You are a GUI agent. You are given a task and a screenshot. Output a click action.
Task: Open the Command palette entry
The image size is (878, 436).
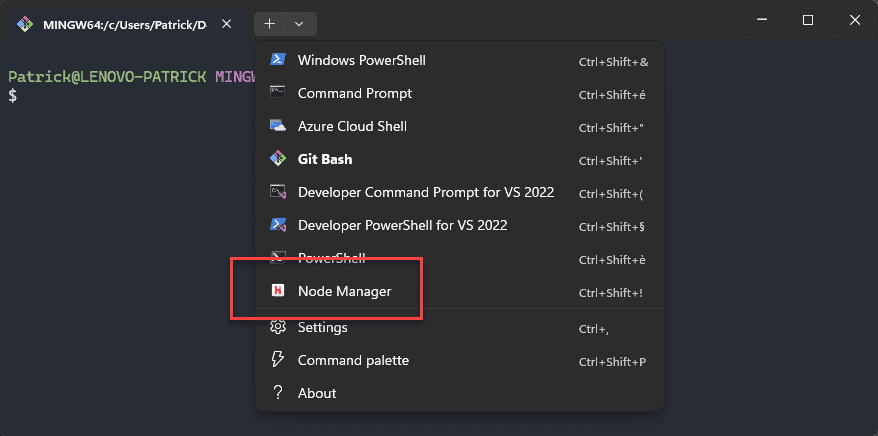click(x=459, y=360)
